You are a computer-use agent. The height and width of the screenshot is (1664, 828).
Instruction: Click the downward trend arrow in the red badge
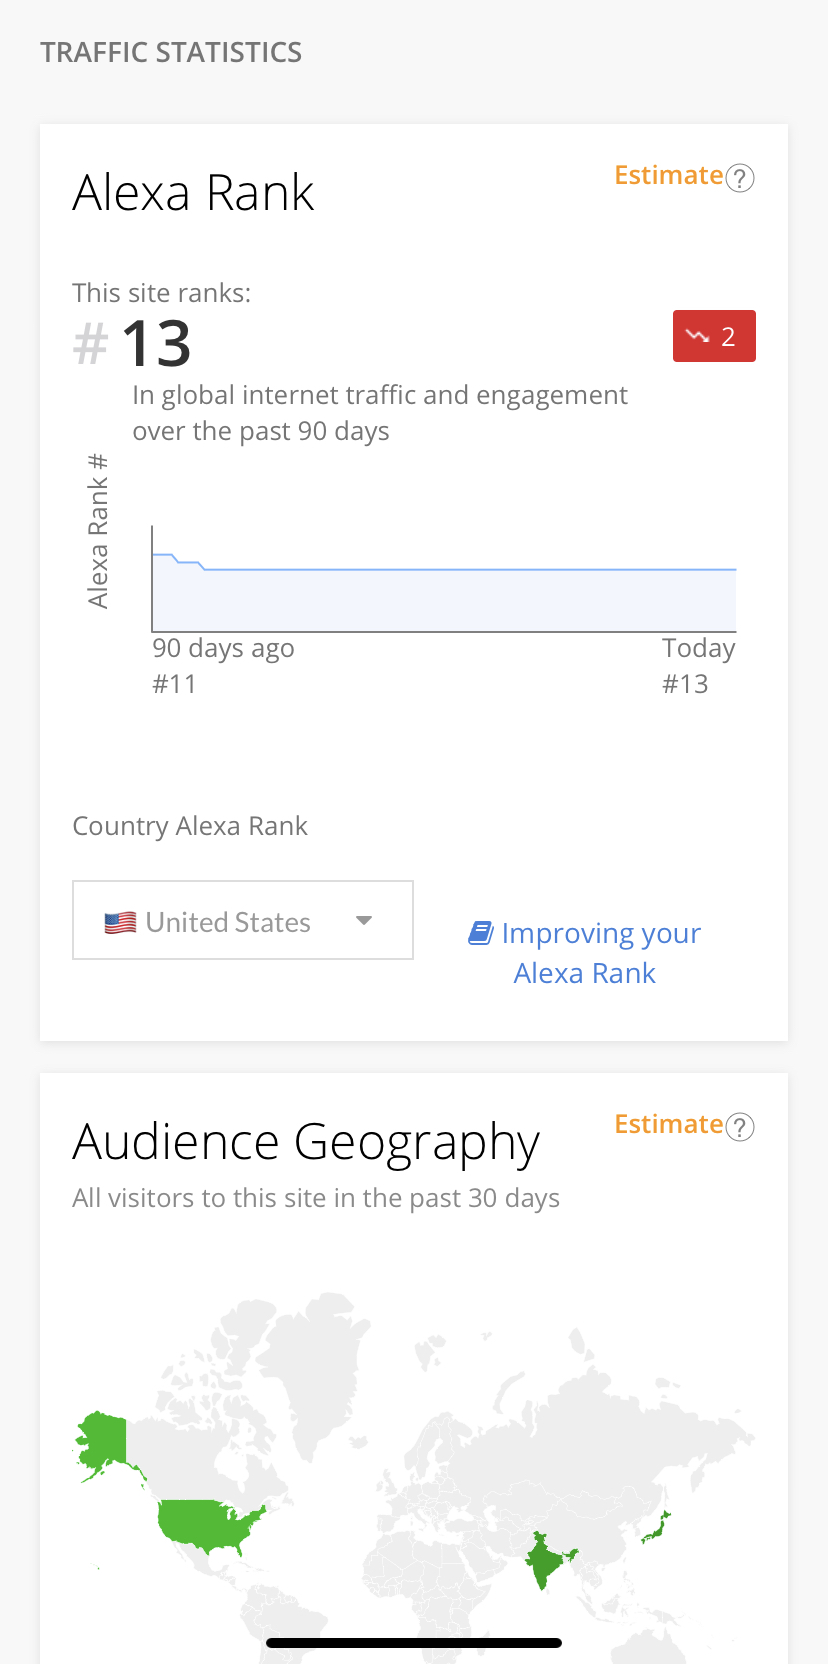(x=697, y=336)
